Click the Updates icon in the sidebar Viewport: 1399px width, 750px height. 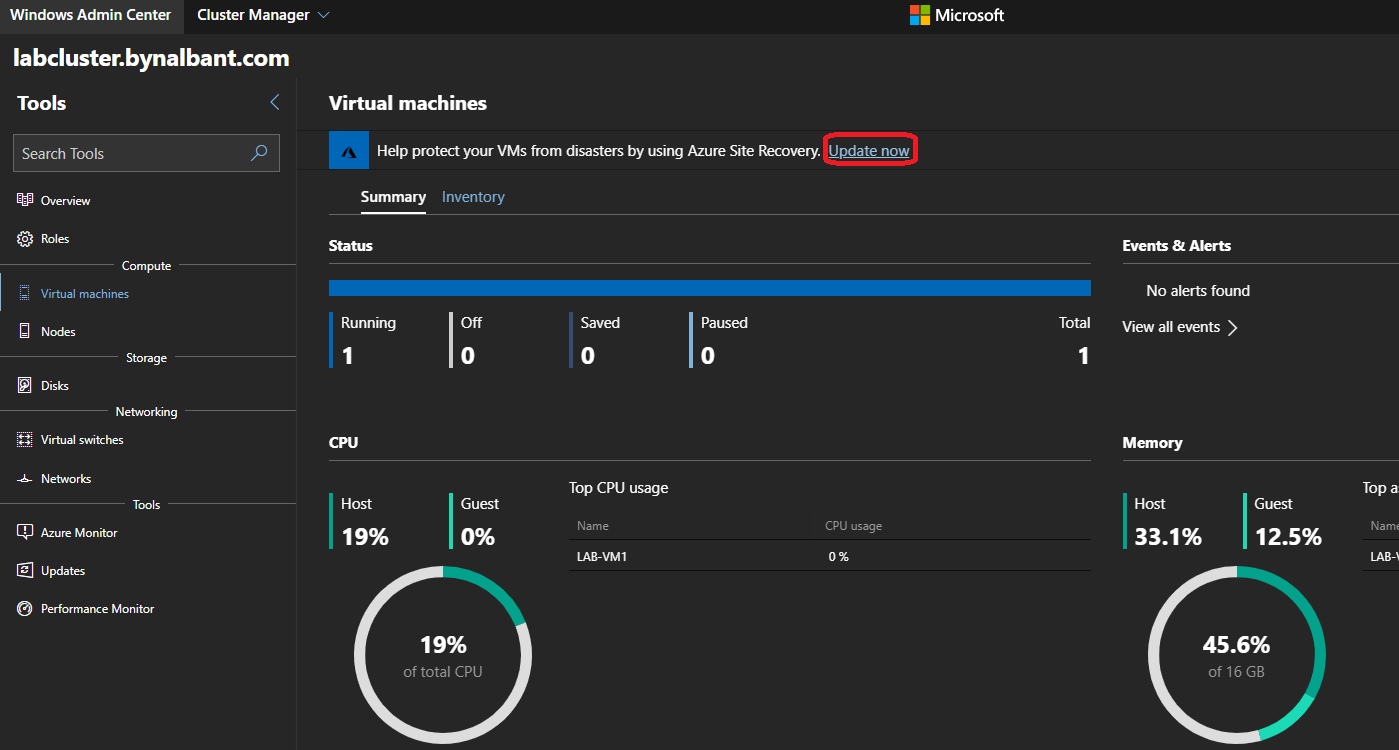click(x=25, y=570)
